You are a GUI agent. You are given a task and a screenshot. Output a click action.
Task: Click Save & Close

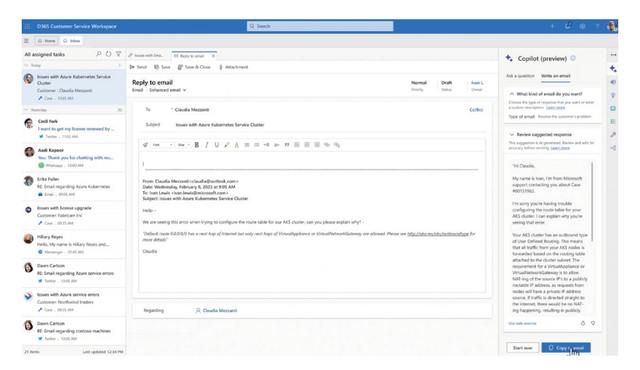click(x=194, y=67)
